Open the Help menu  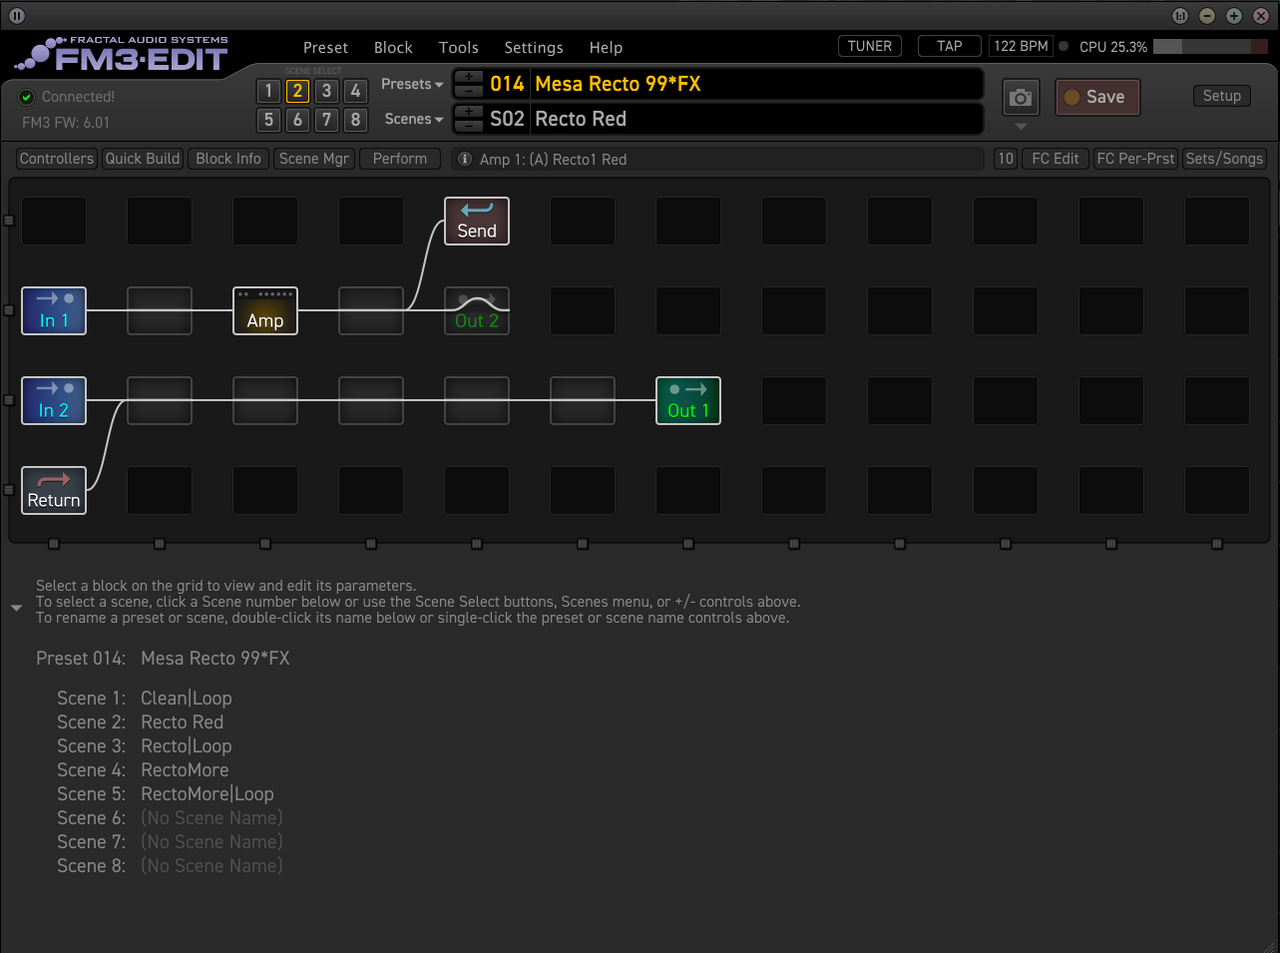click(606, 47)
